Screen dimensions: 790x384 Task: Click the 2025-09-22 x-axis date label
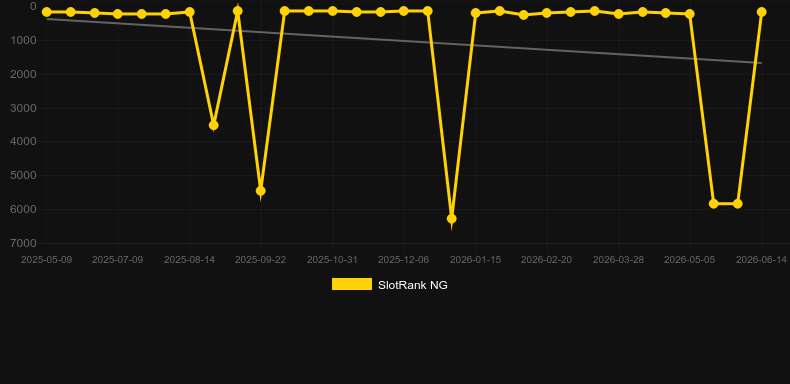(260, 260)
